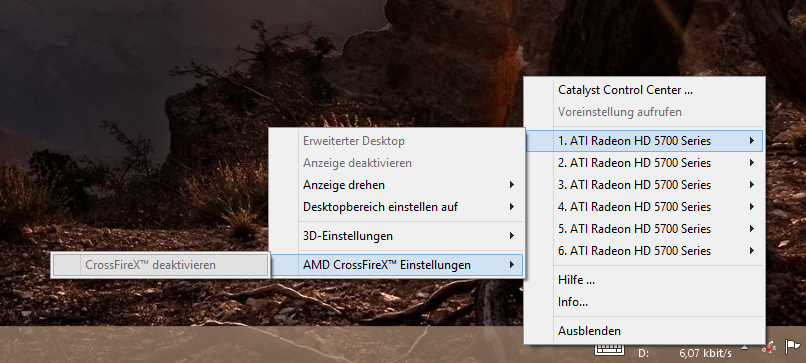Choose Ausblenden to hide the icon
The width and height of the screenshot is (806, 363).
pos(645,331)
